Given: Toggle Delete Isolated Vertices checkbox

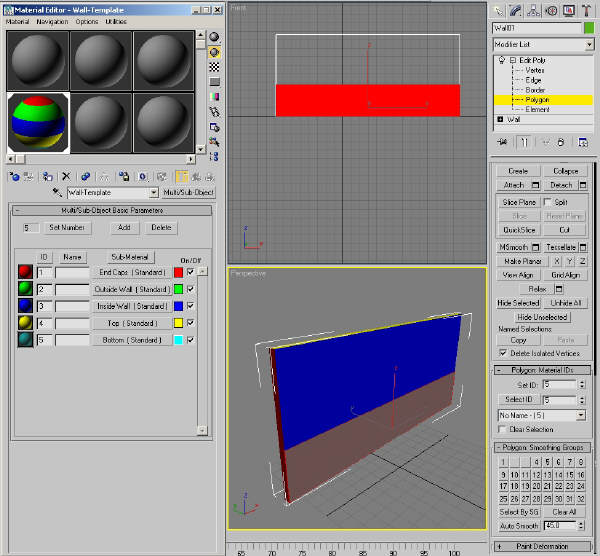Looking at the screenshot, I should [x=503, y=353].
